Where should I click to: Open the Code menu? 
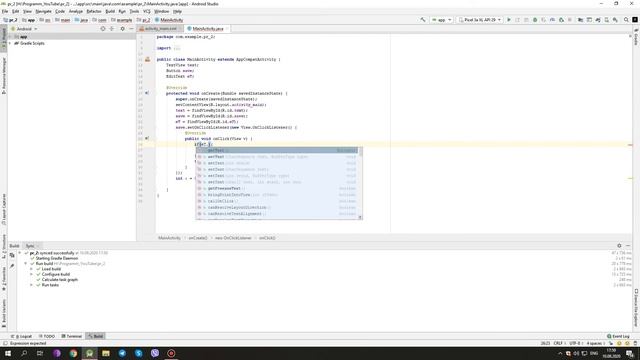60,11
